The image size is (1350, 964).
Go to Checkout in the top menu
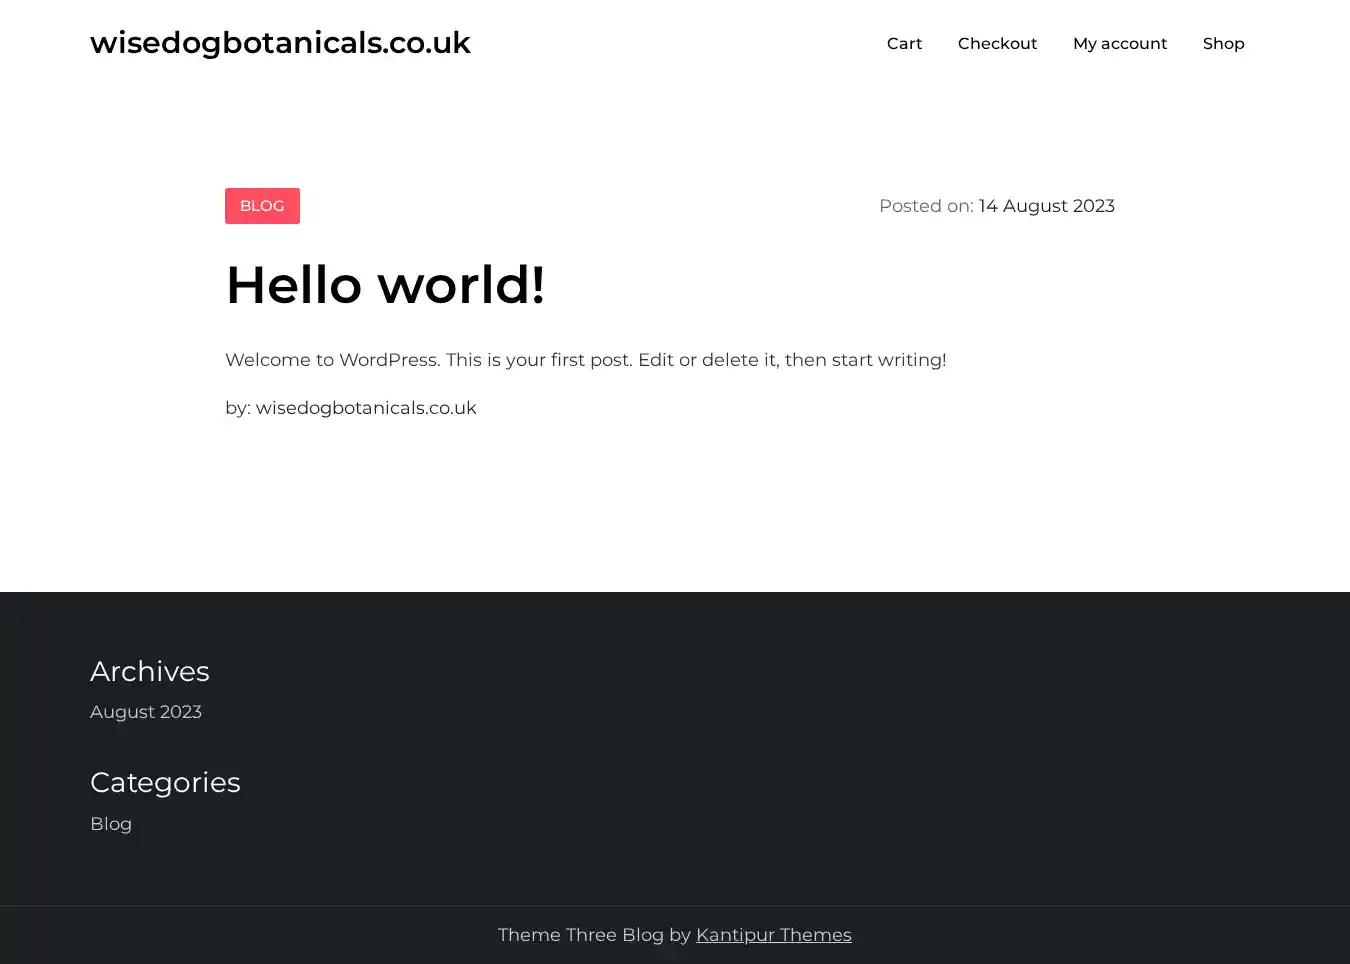coord(997,44)
